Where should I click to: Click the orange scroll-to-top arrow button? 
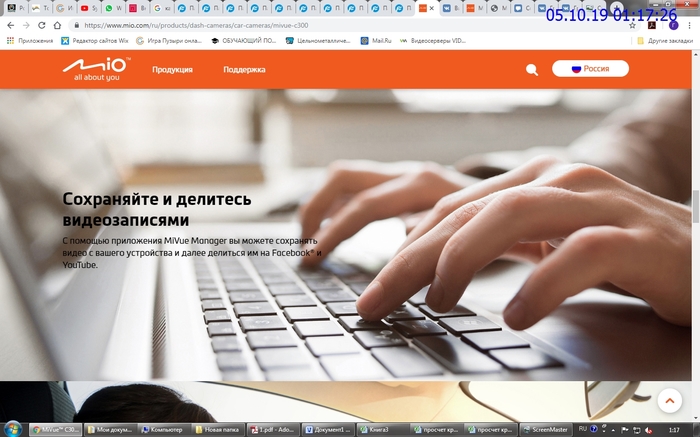click(x=669, y=401)
